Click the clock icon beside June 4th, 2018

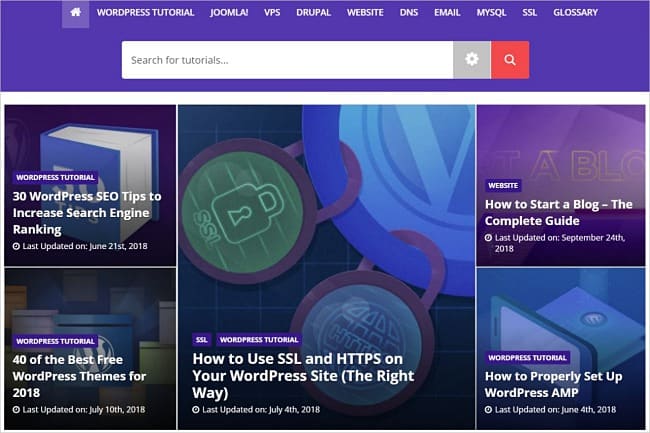click(x=488, y=410)
